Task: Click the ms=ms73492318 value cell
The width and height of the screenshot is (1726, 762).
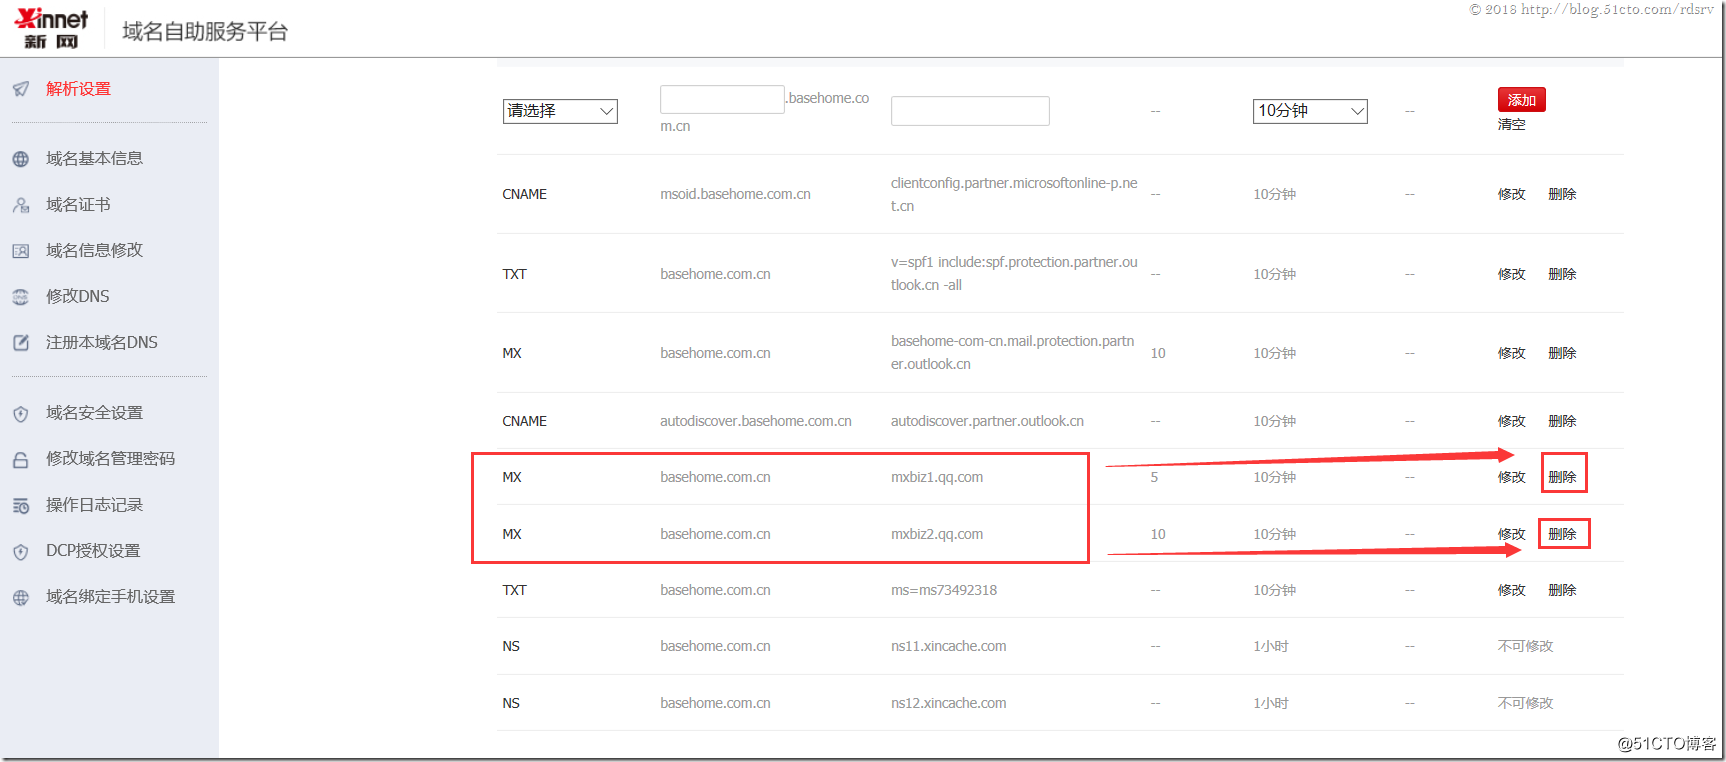Action: [944, 590]
